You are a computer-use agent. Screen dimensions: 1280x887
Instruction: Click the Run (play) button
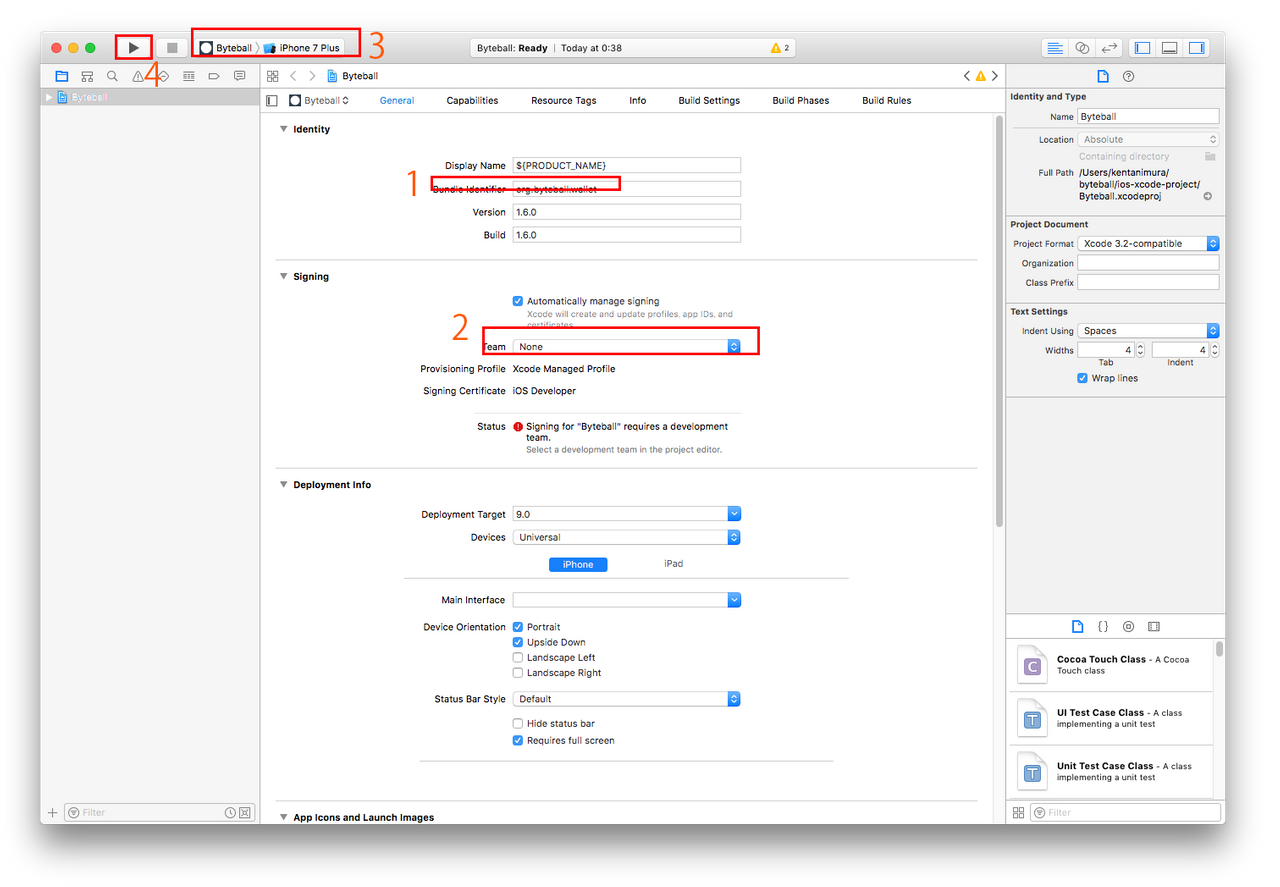[134, 48]
